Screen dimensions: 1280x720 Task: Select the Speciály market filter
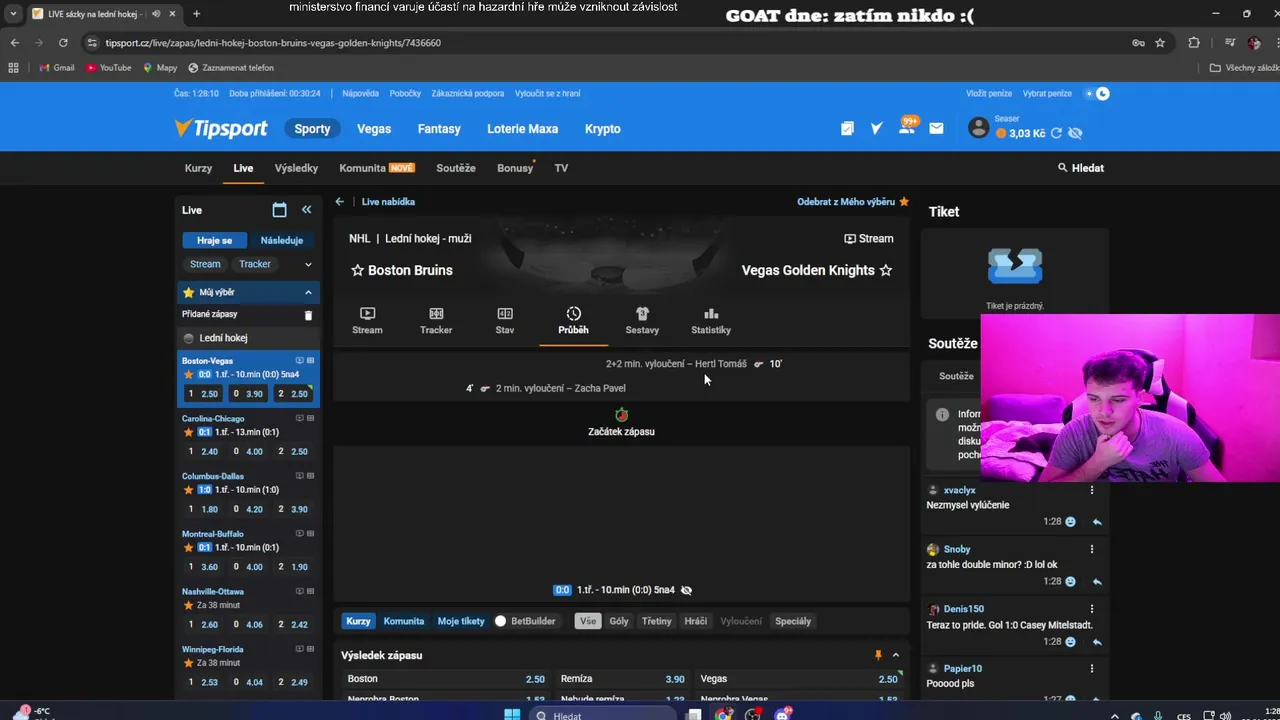pyautogui.click(x=793, y=621)
